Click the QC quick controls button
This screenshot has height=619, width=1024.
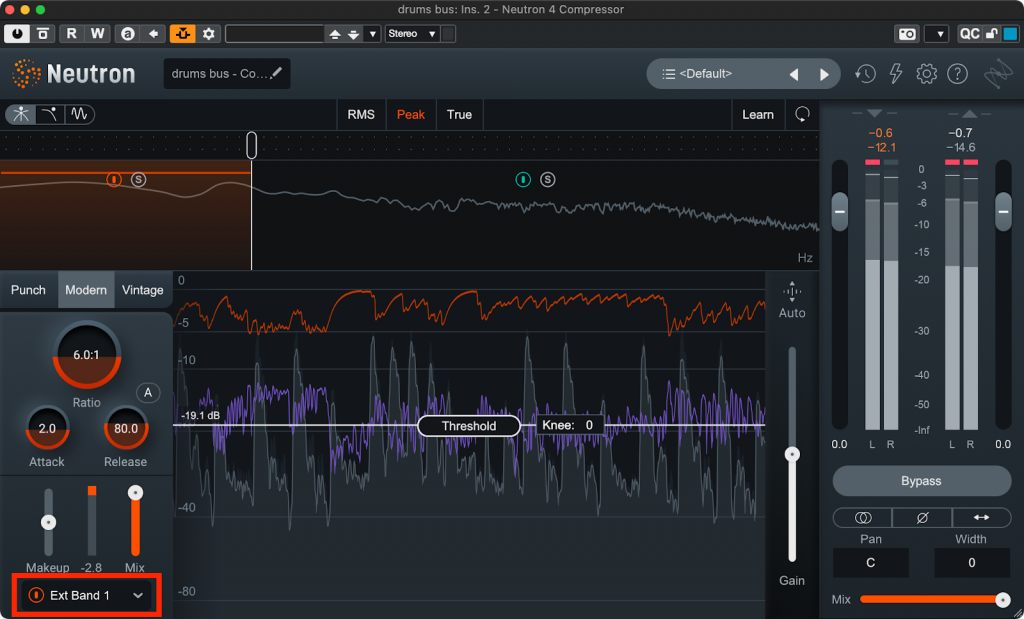pyautogui.click(x=969, y=34)
